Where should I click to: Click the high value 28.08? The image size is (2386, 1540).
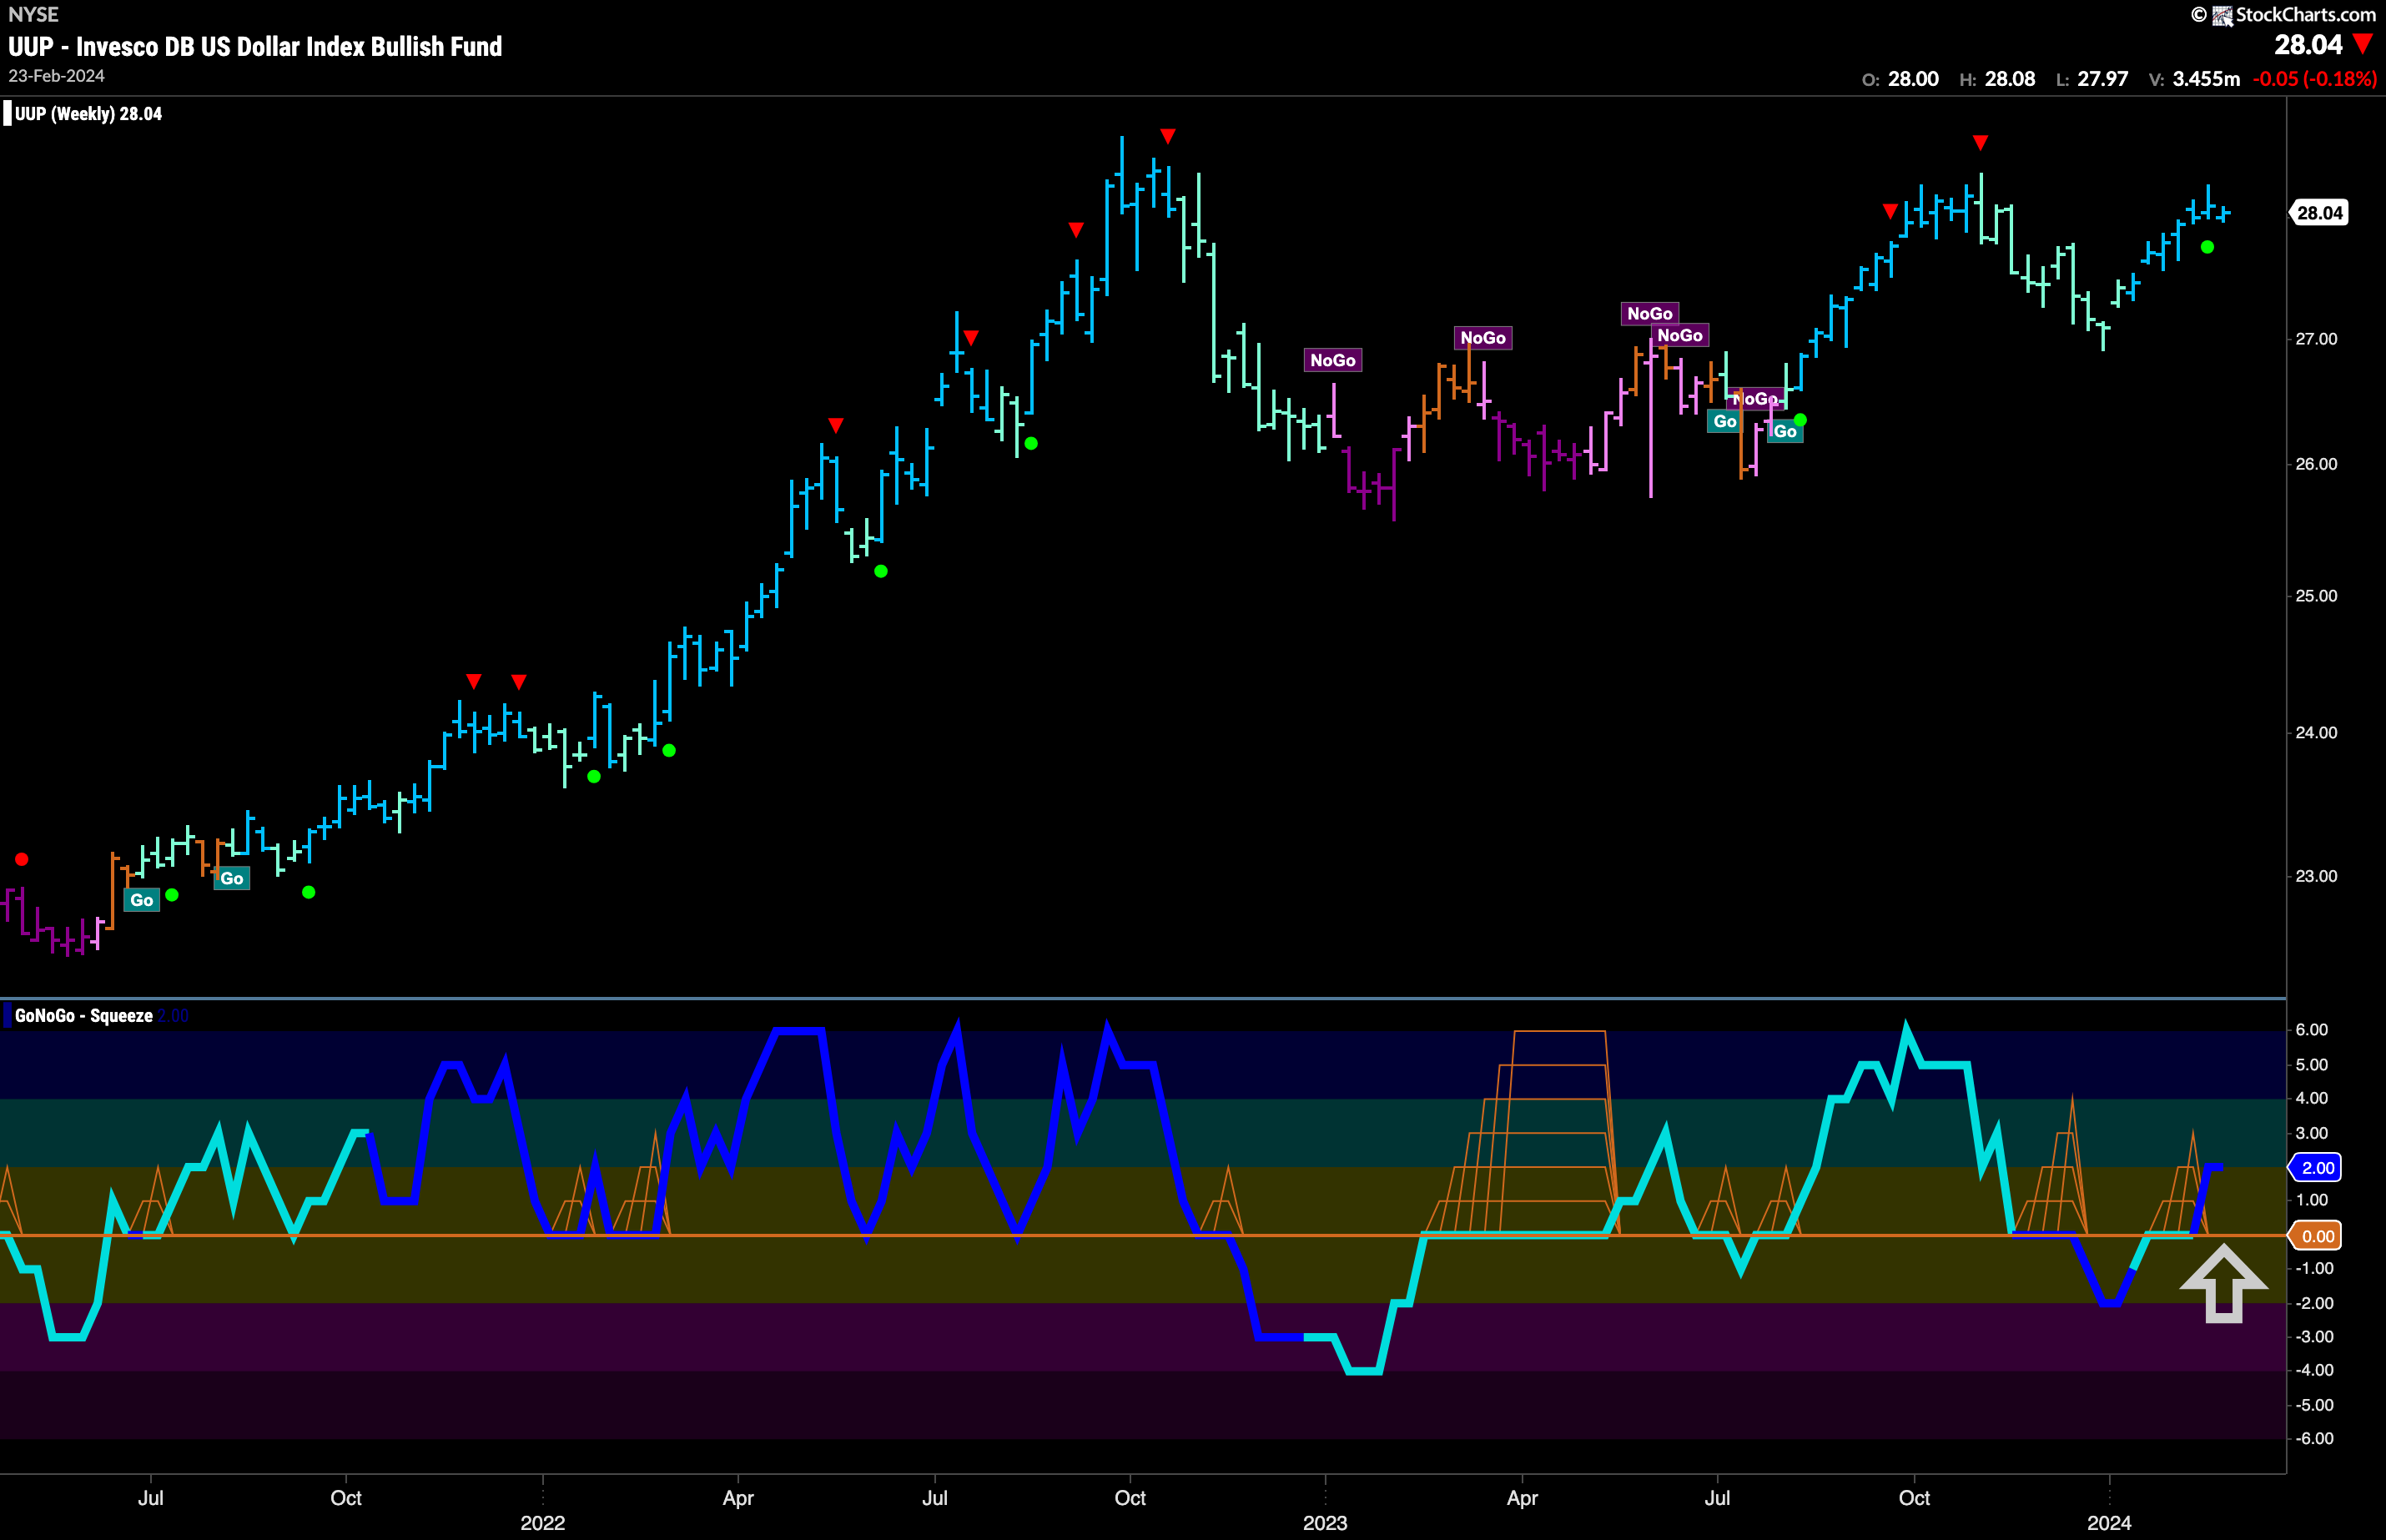[x=2010, y=79]
